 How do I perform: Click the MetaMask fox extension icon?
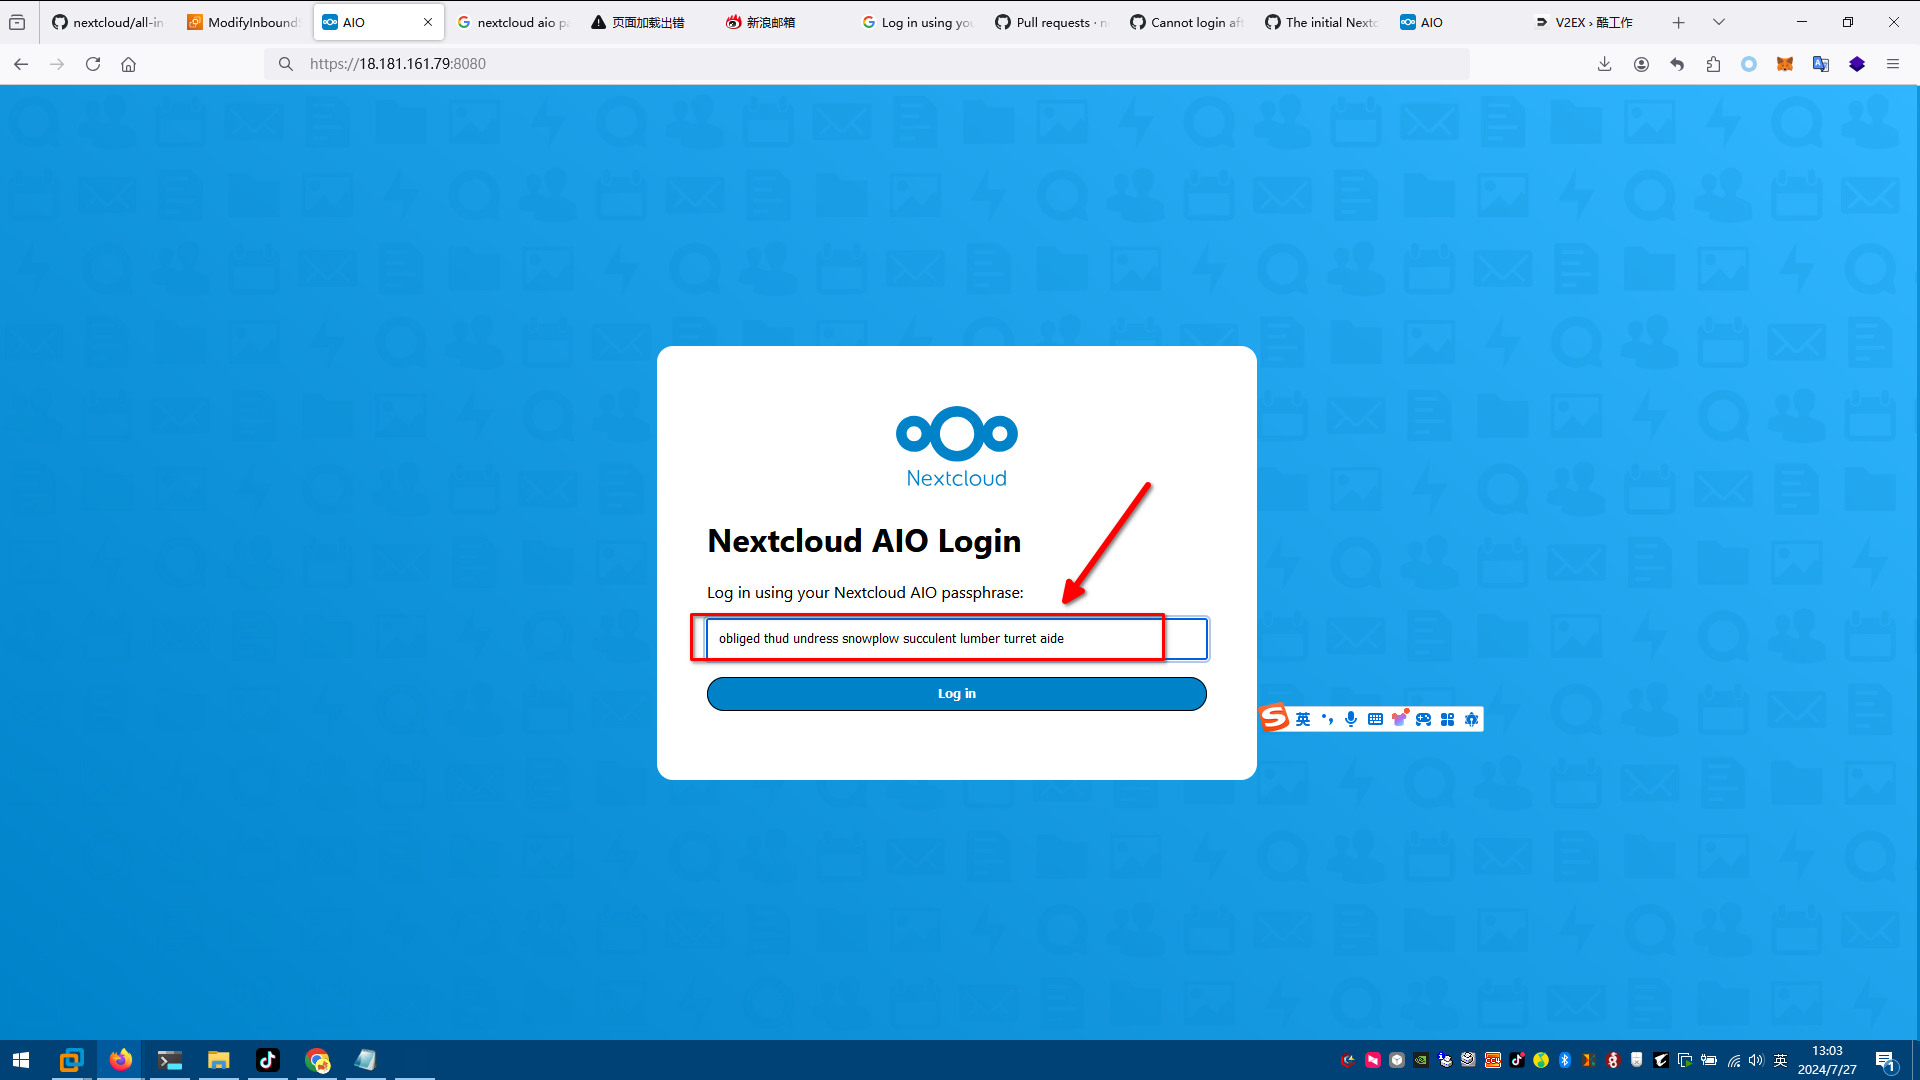point(1784,64)
